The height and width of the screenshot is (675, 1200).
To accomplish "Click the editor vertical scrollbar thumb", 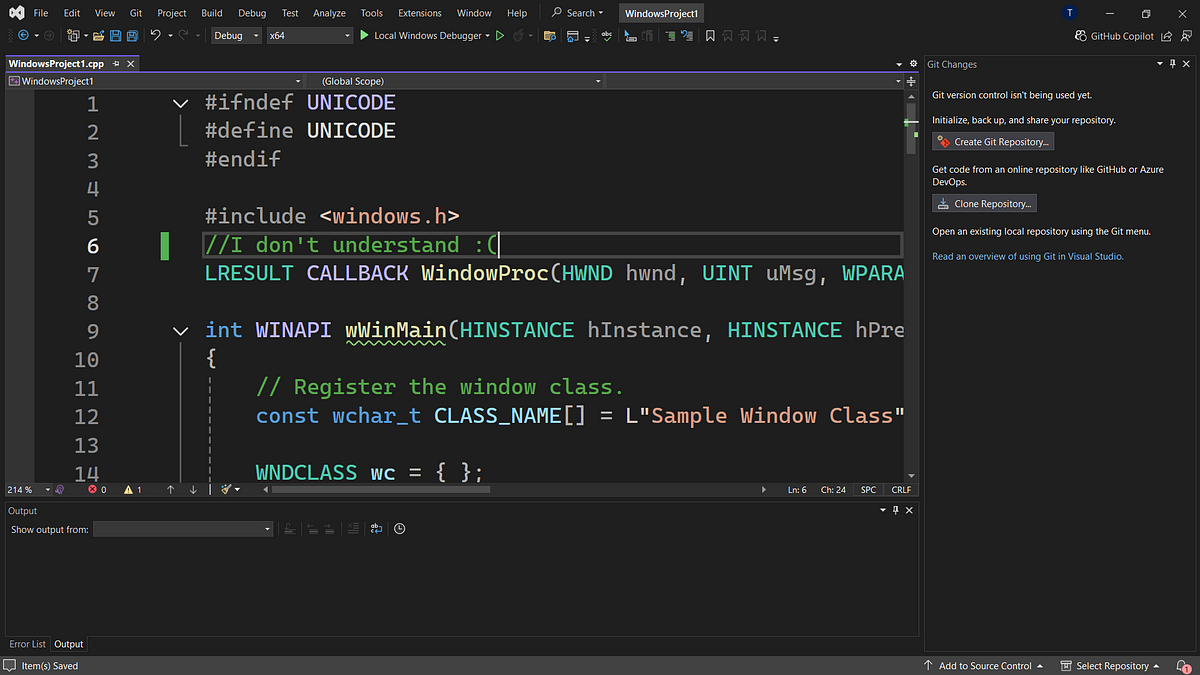I will point(911,129).
